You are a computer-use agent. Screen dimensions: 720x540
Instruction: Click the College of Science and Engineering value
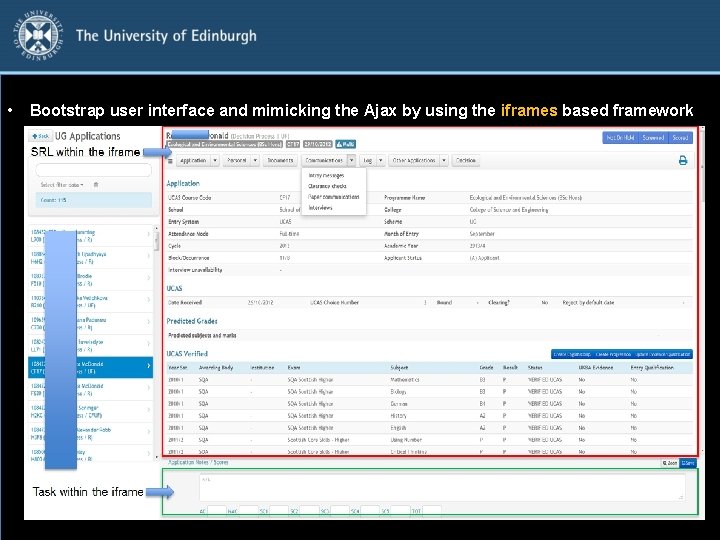(508, 210)
